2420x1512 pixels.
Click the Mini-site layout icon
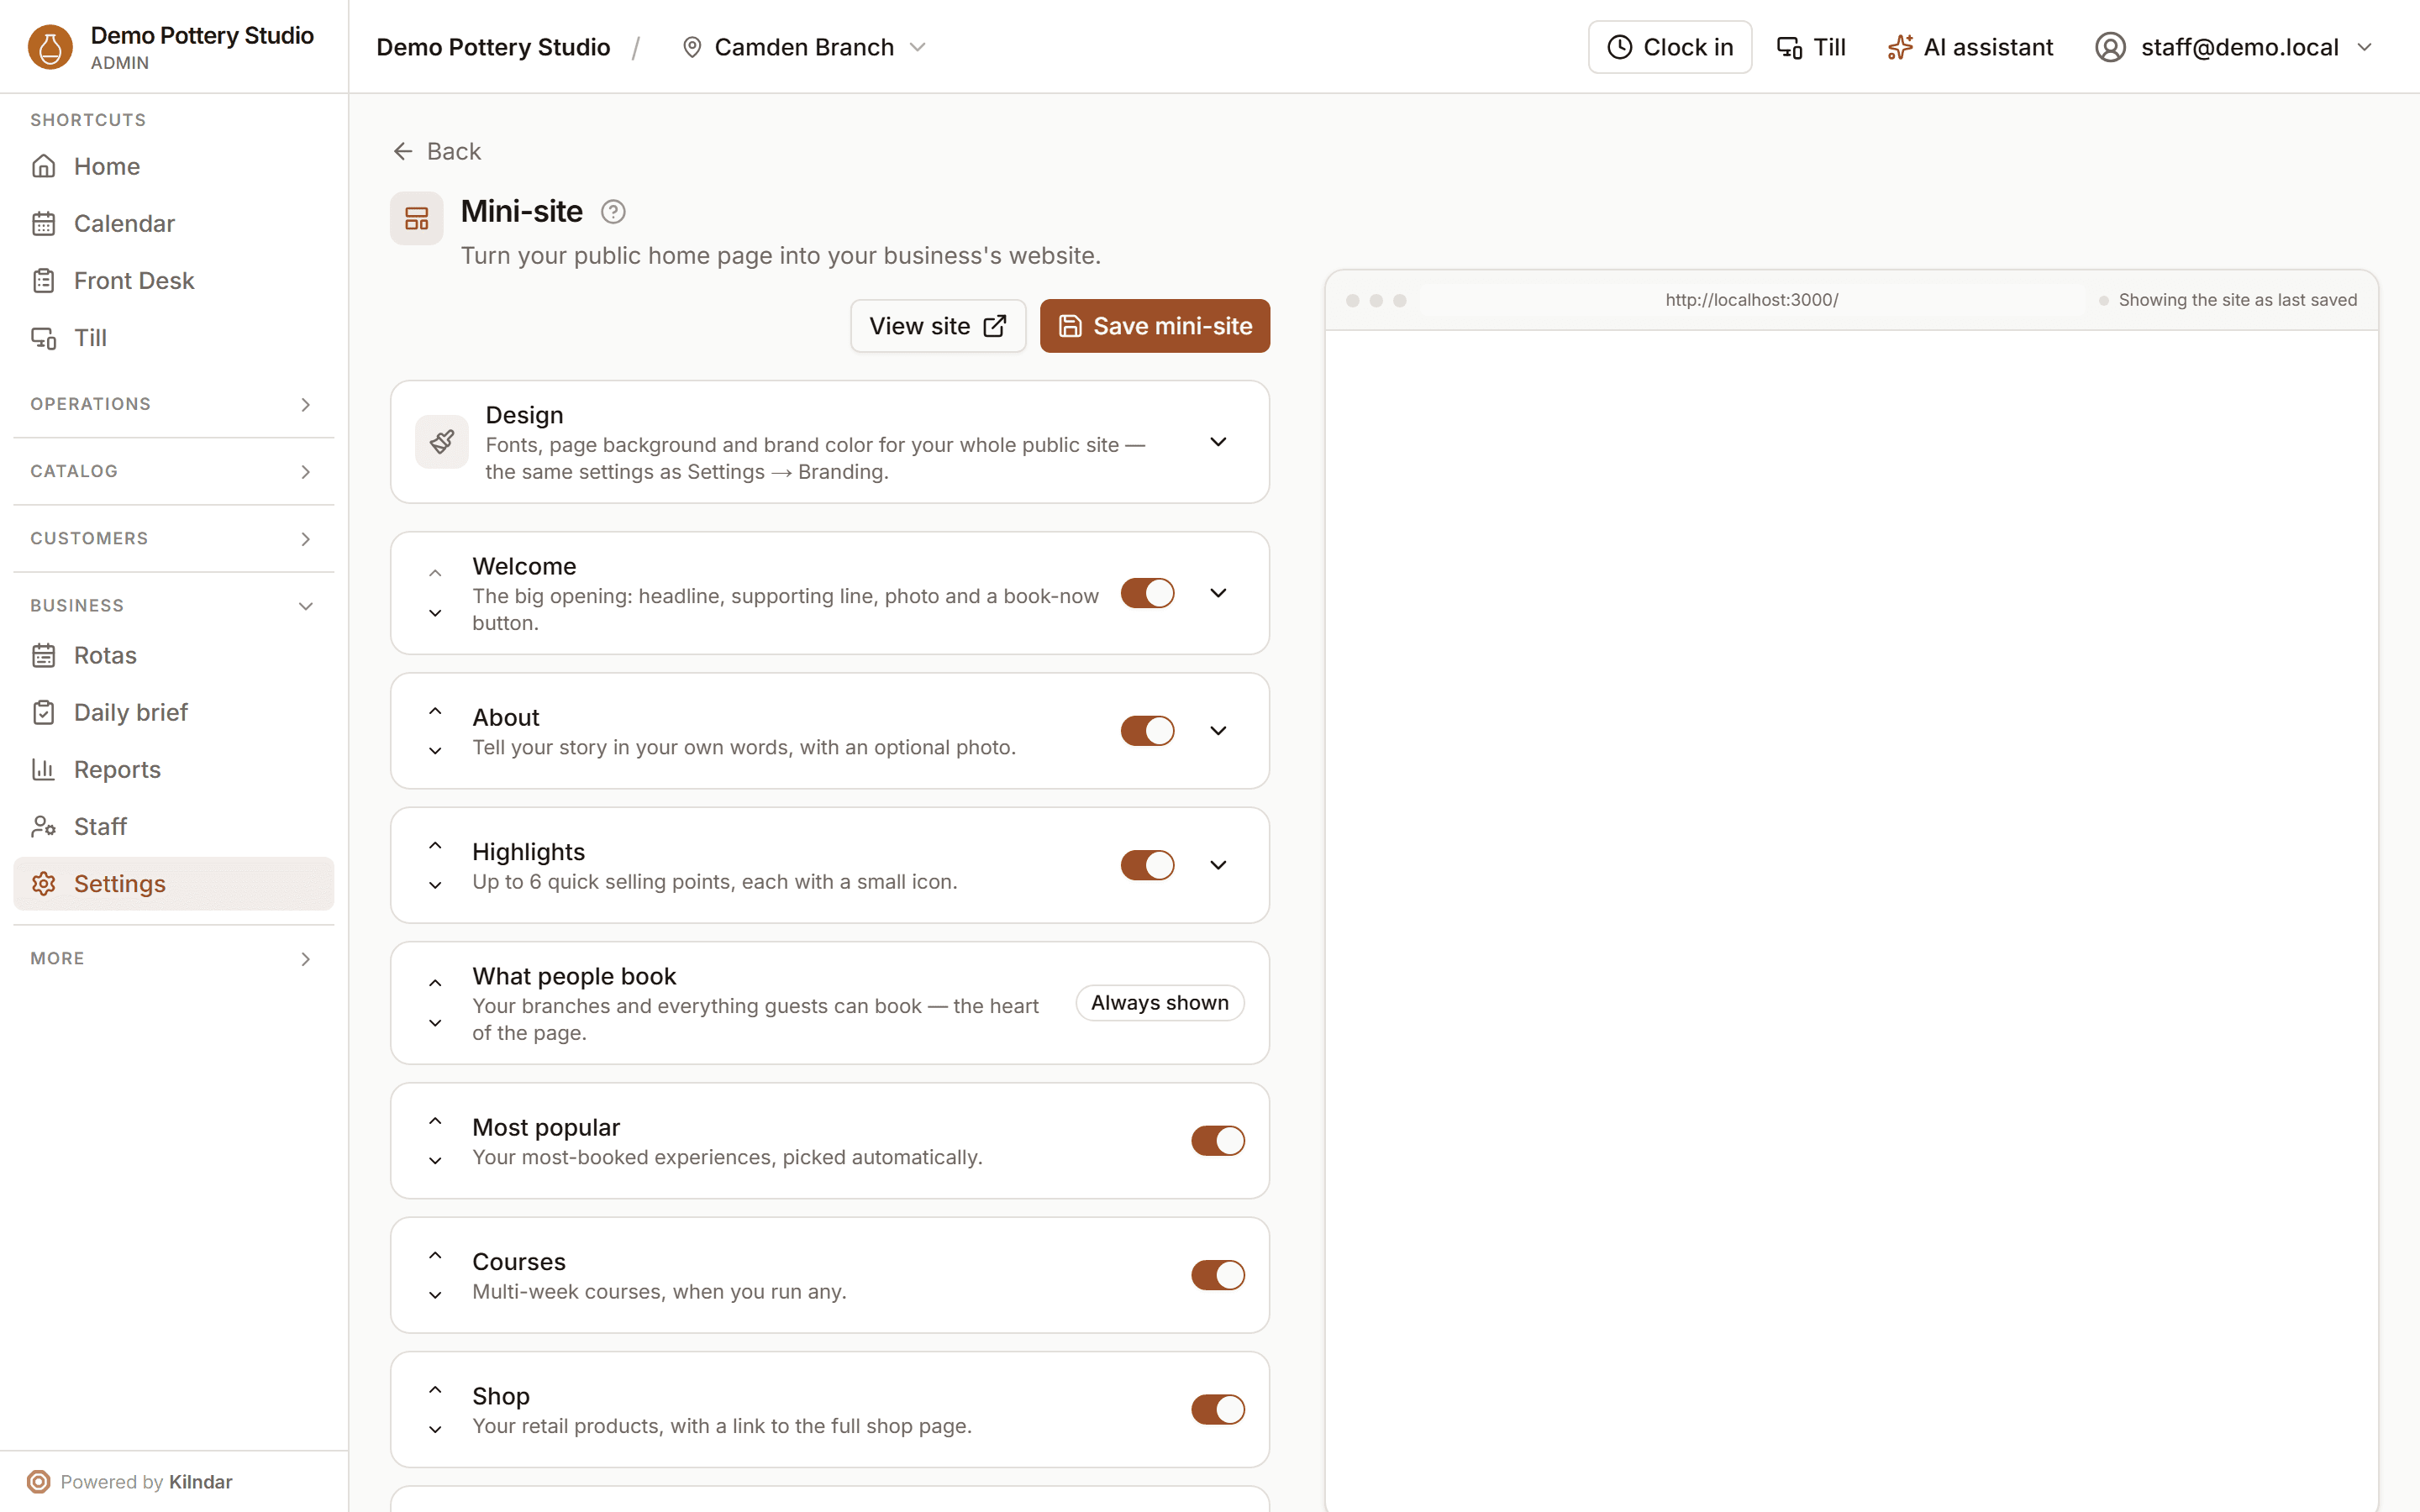(417, 218)
